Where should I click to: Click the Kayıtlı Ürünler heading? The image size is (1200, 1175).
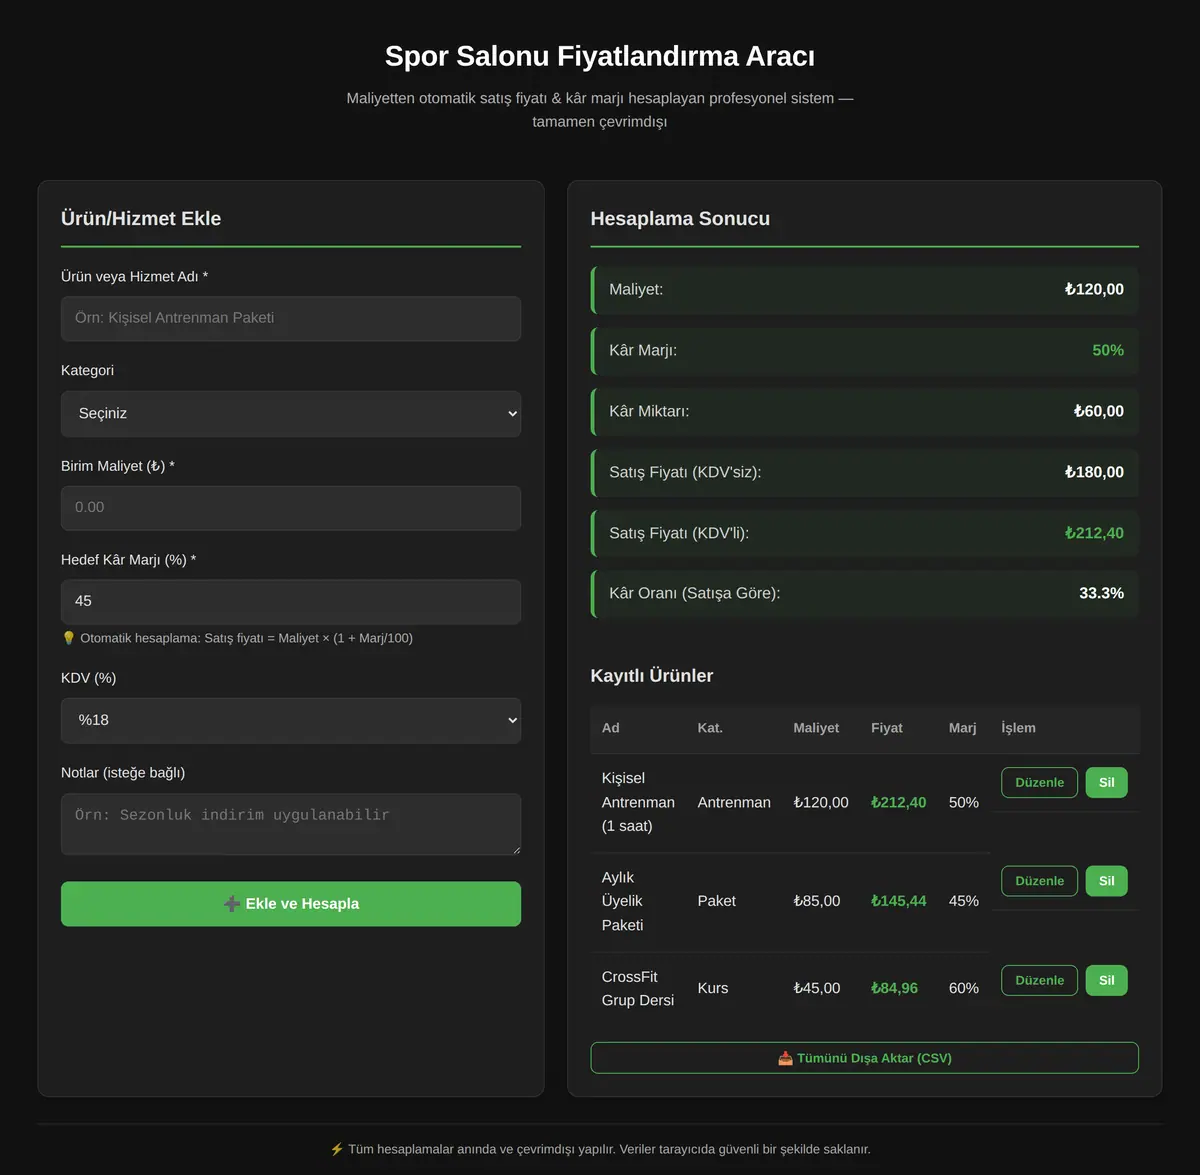[x=652, y=676]
